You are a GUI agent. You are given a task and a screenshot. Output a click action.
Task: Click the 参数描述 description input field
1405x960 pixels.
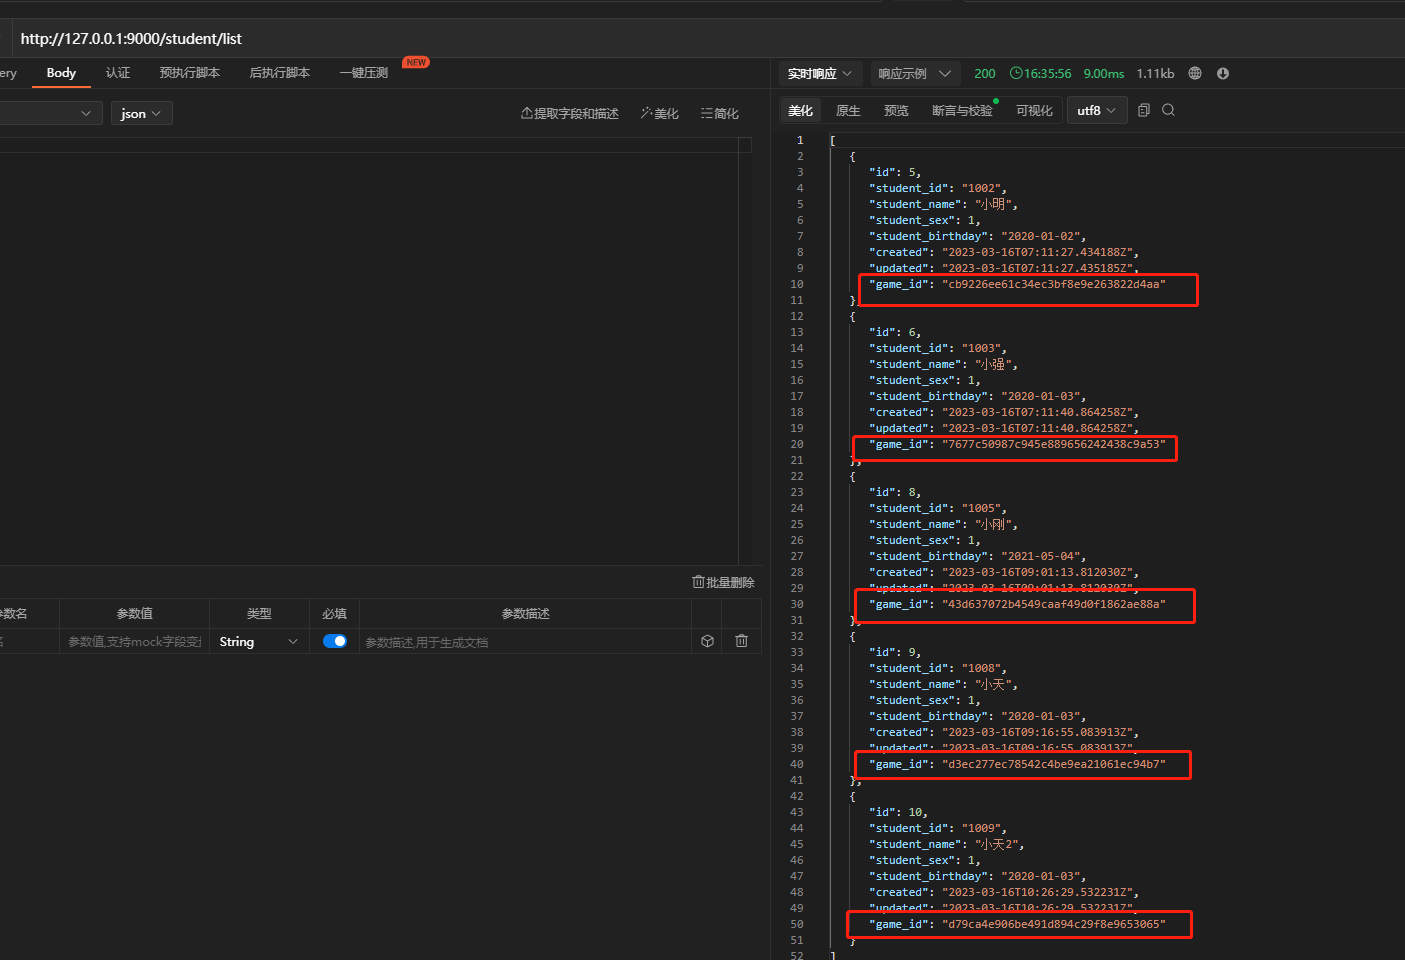(525, 641)
